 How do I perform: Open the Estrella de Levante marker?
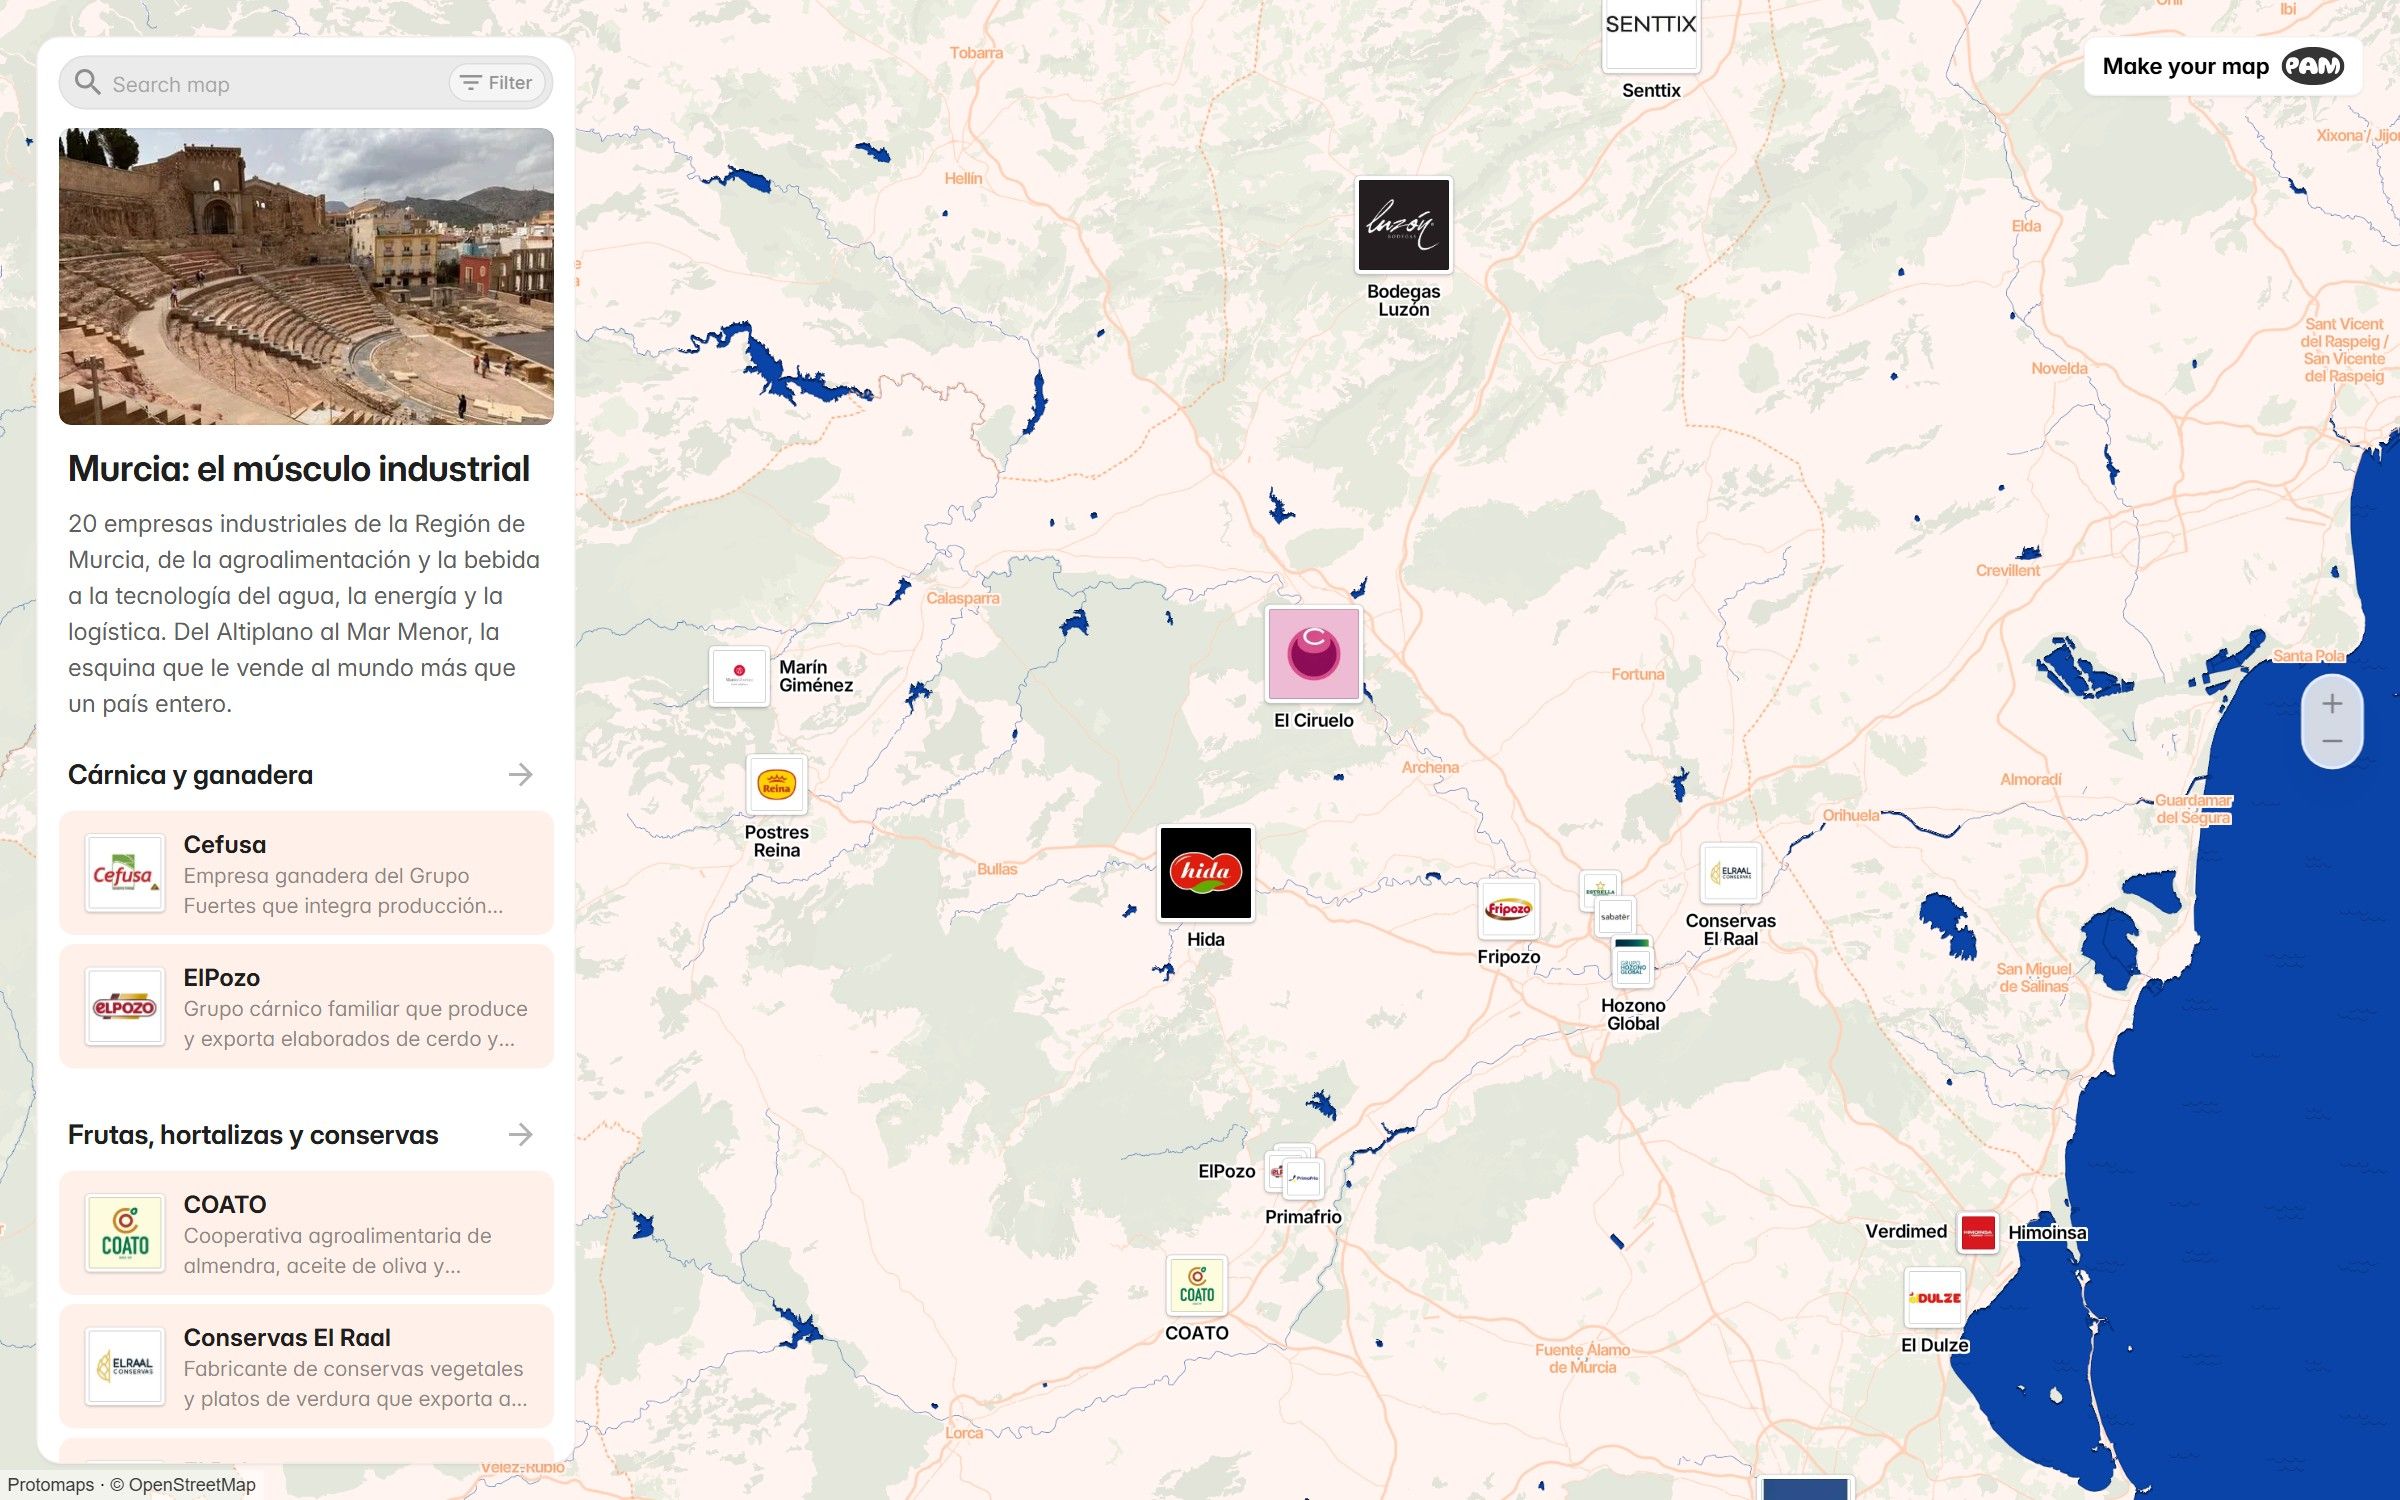1599,888
